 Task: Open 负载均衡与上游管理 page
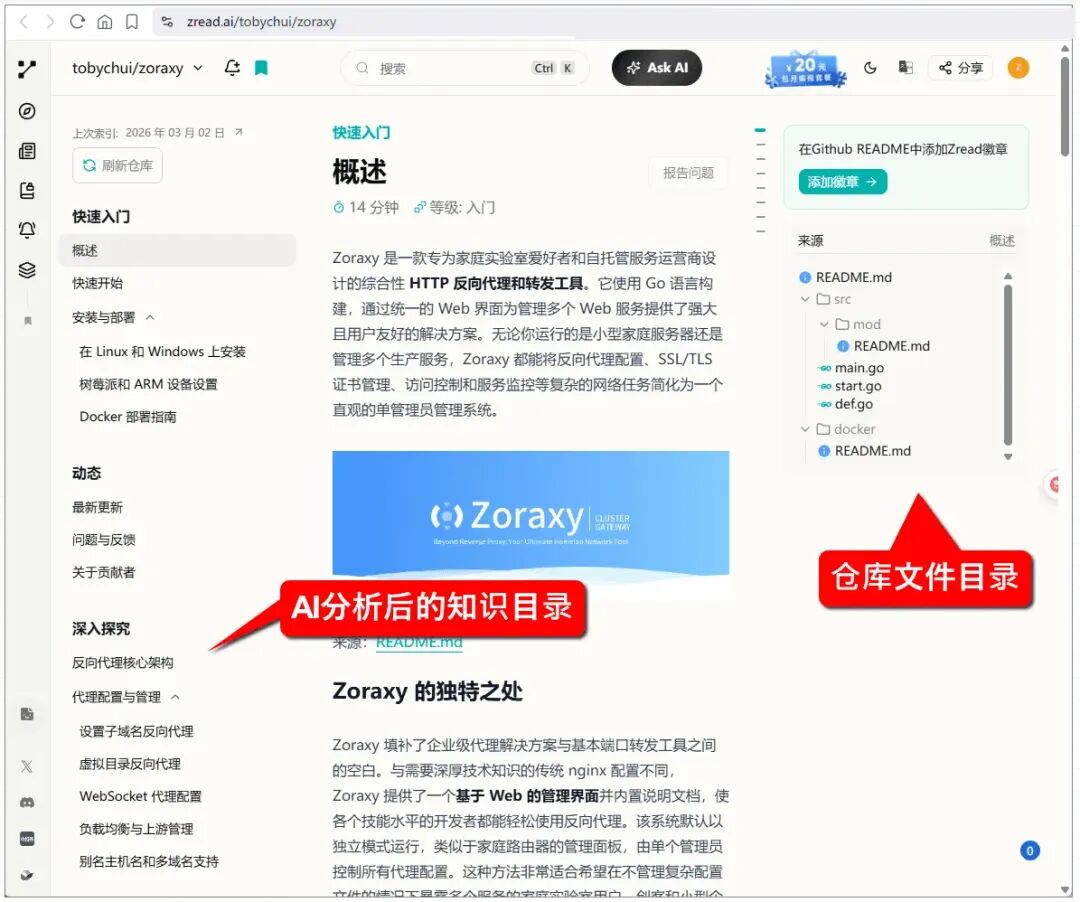(136, 829)
